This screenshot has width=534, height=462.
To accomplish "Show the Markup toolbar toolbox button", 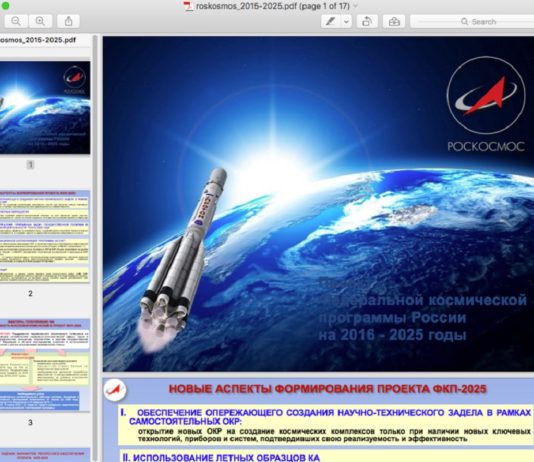I will tap(394, 22).
